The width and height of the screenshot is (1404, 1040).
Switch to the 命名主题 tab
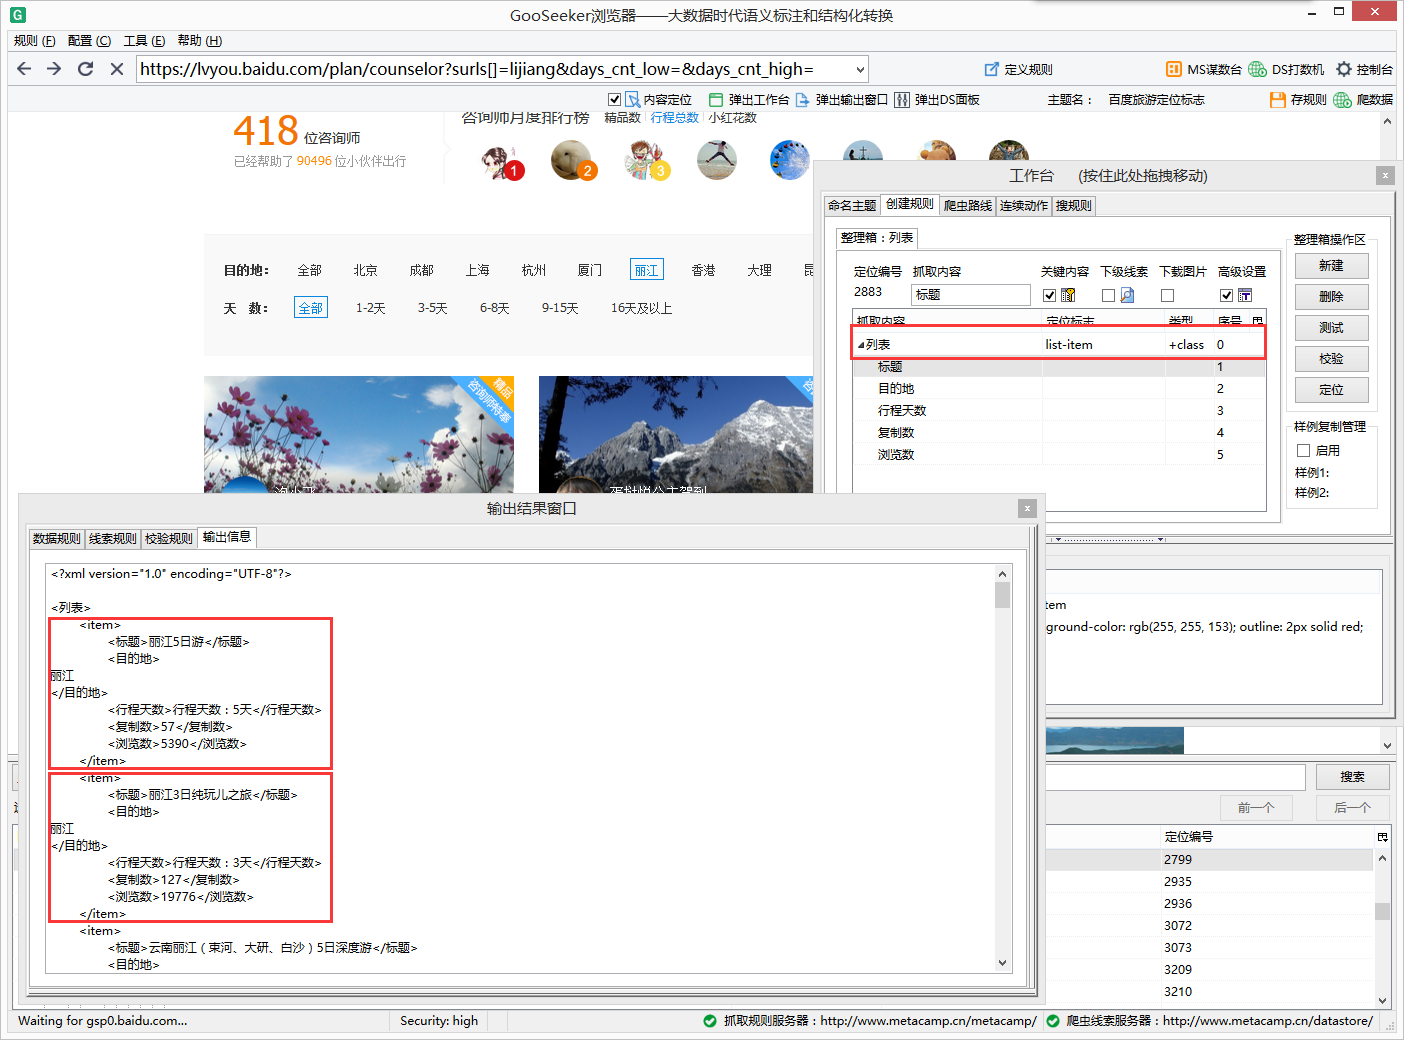(x=852, y=206)
